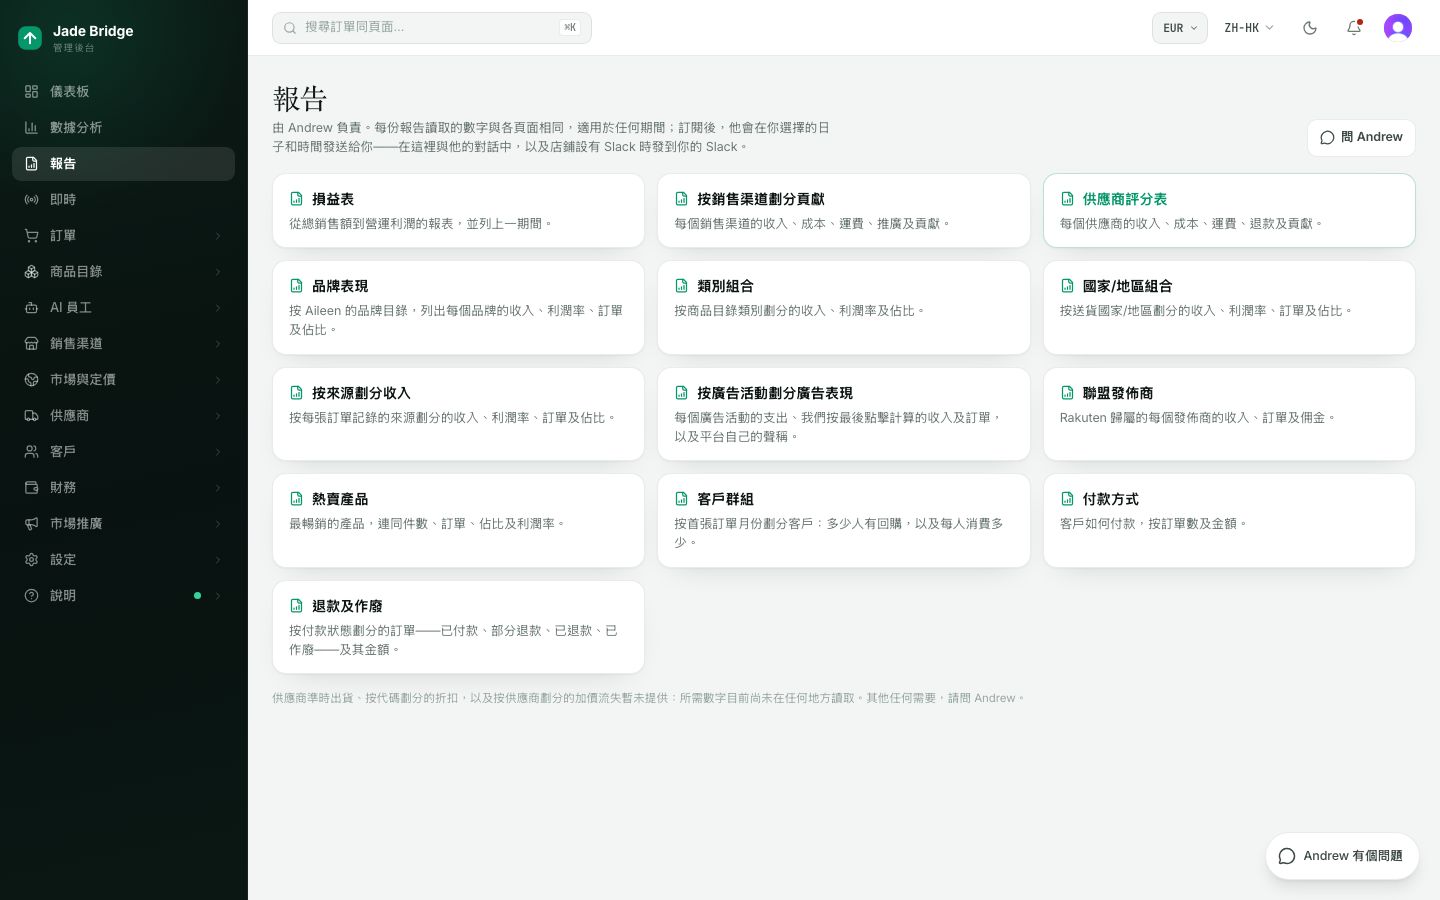Screen dimensions: 1440x900
Task: Open the EUR currency dropdown
Action: point(1180,28)
